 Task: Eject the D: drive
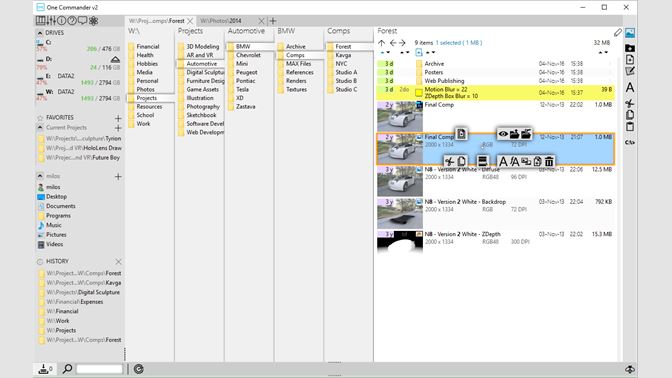click(115, 59)
